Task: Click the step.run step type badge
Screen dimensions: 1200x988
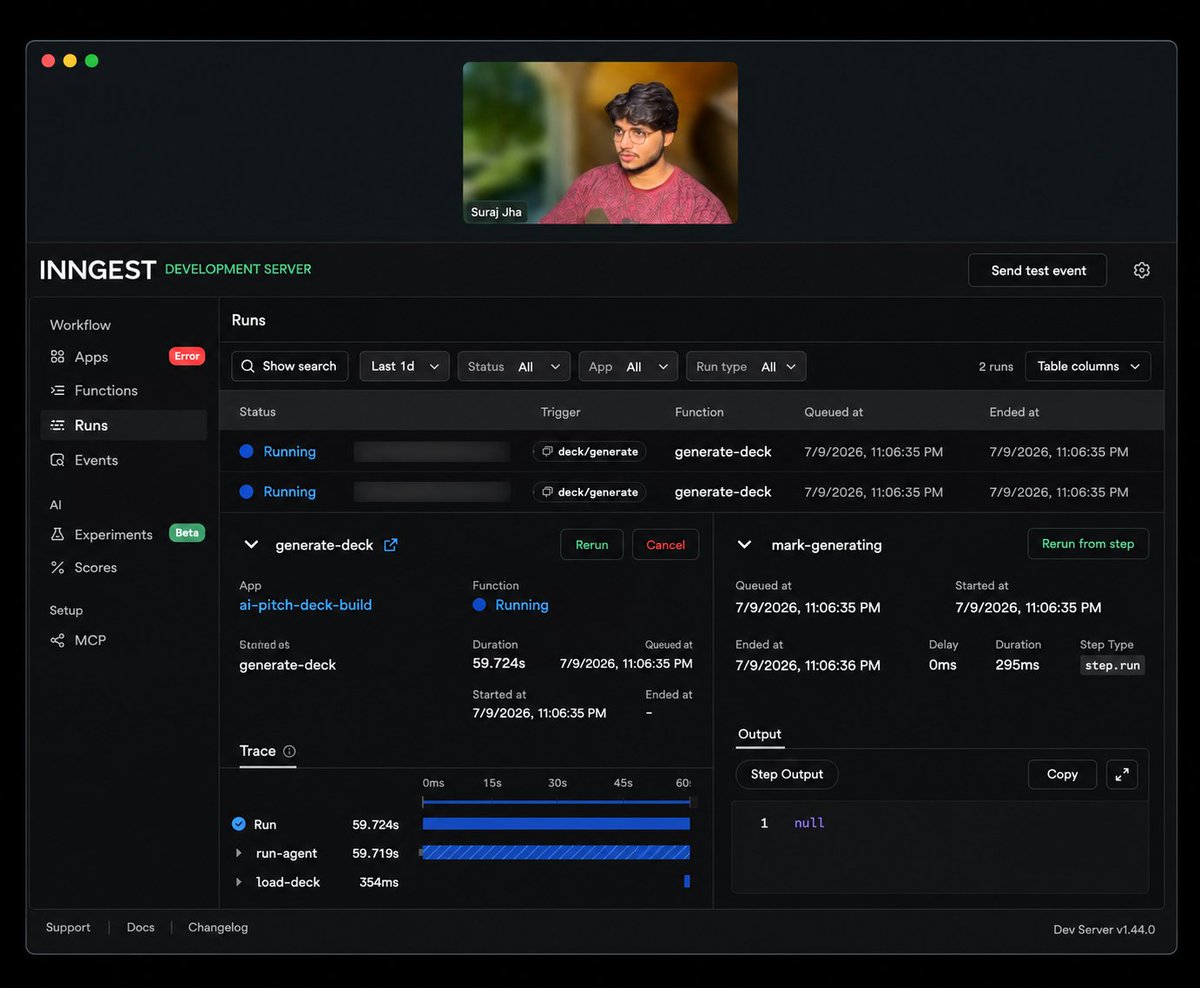Action: pyautogui.click(x=1112, y=665)
